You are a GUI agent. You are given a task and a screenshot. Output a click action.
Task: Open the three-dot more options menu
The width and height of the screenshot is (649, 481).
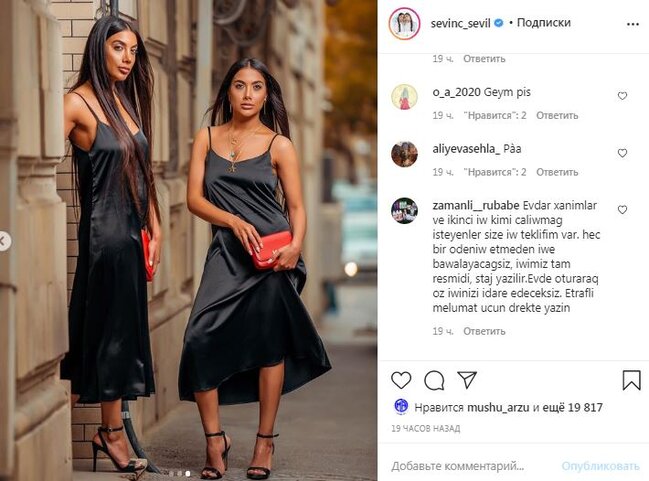pos(632,24)
